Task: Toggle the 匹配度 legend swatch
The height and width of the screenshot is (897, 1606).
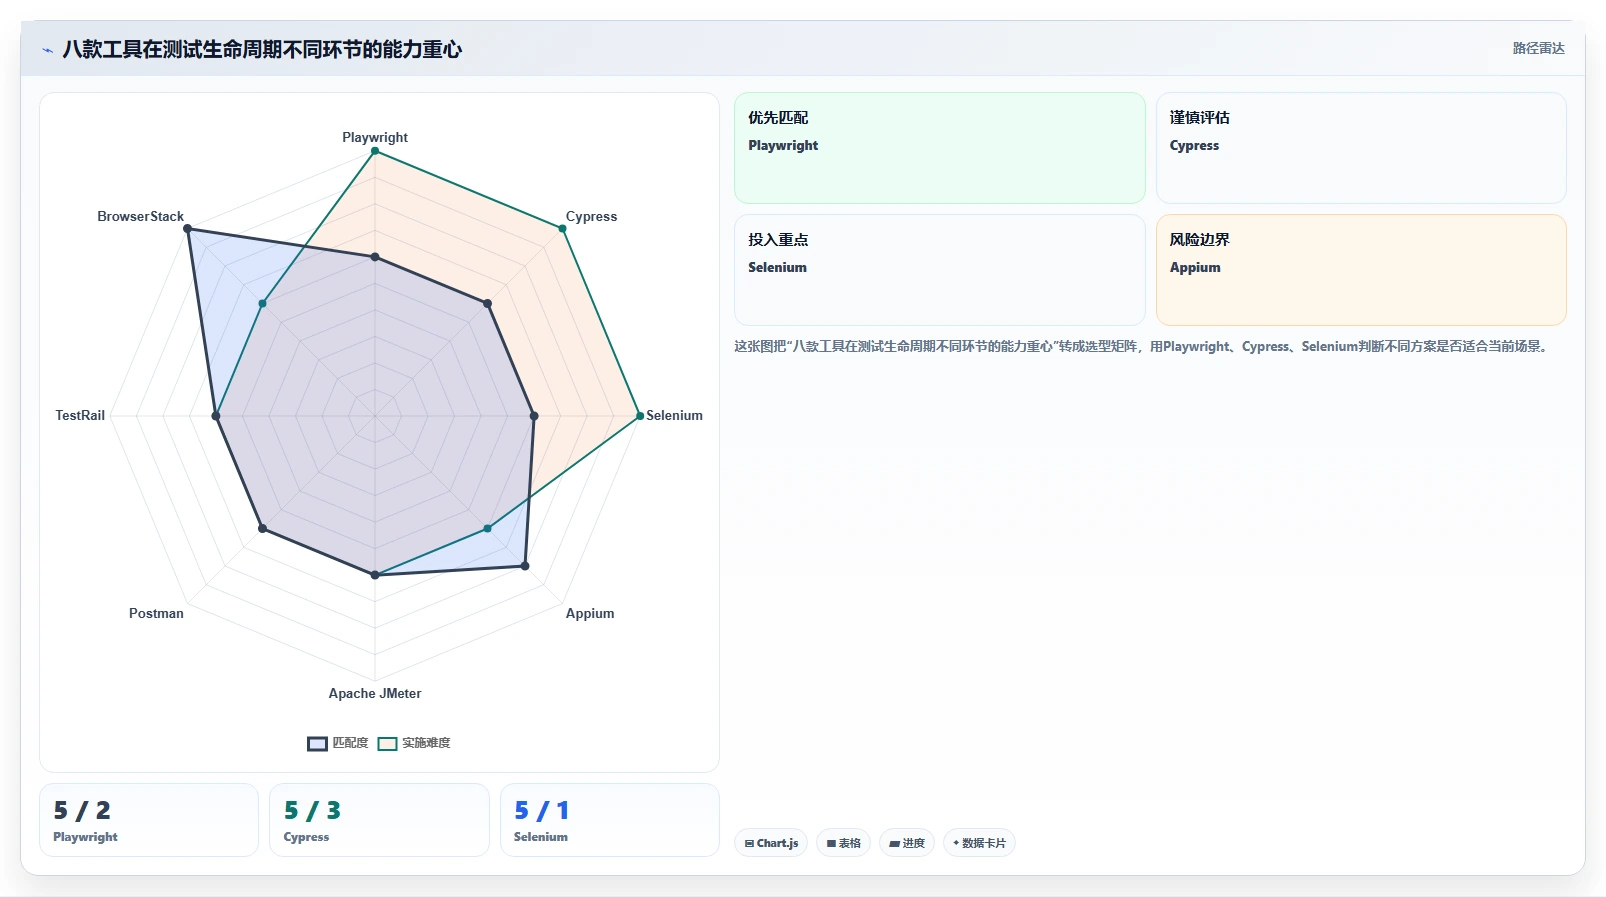Action: click(317, 743)
